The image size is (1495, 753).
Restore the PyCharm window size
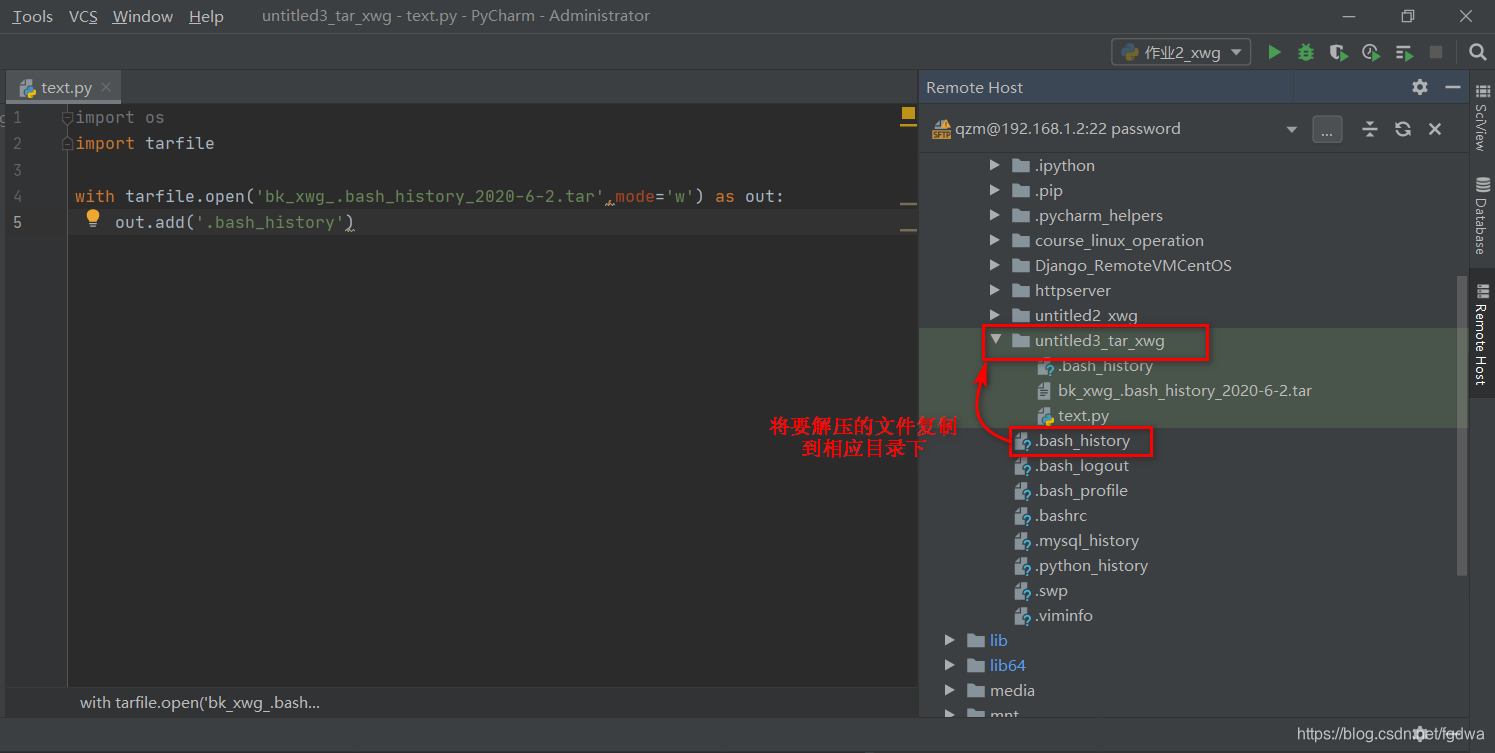[1408, 16]
